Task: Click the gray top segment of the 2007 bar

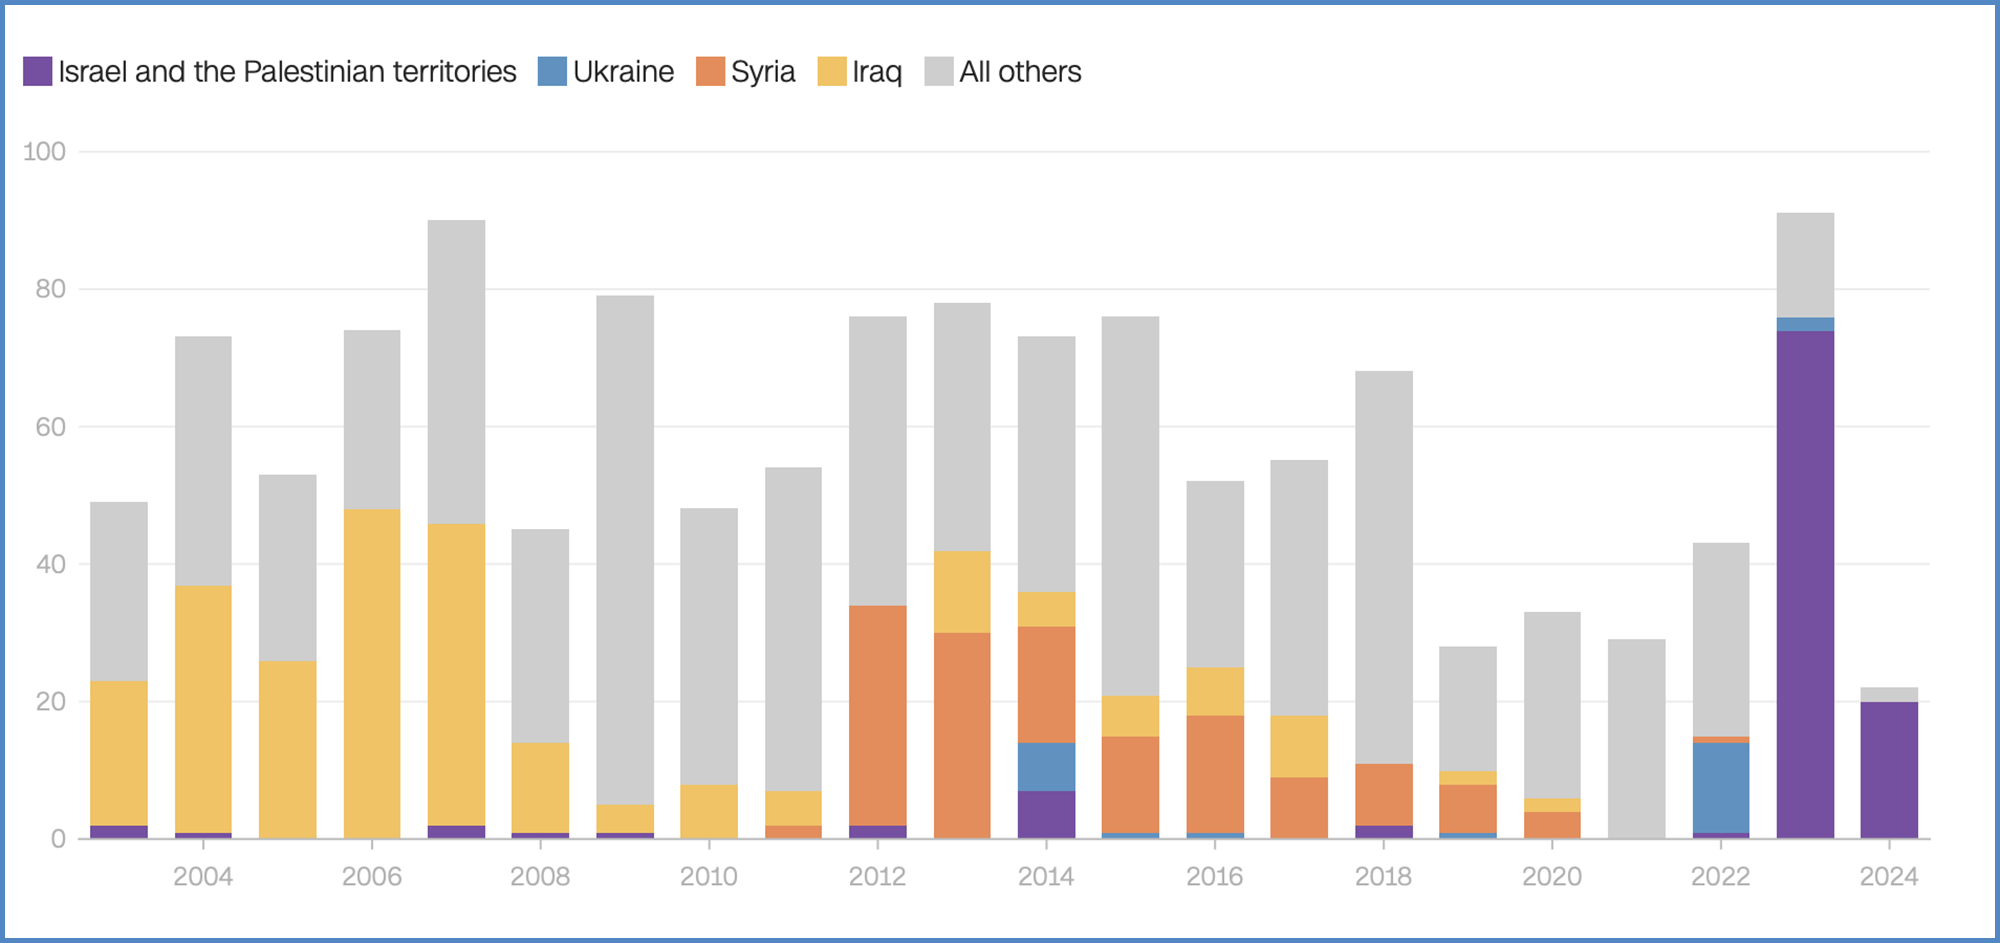Action: click(x=456, y=372)
